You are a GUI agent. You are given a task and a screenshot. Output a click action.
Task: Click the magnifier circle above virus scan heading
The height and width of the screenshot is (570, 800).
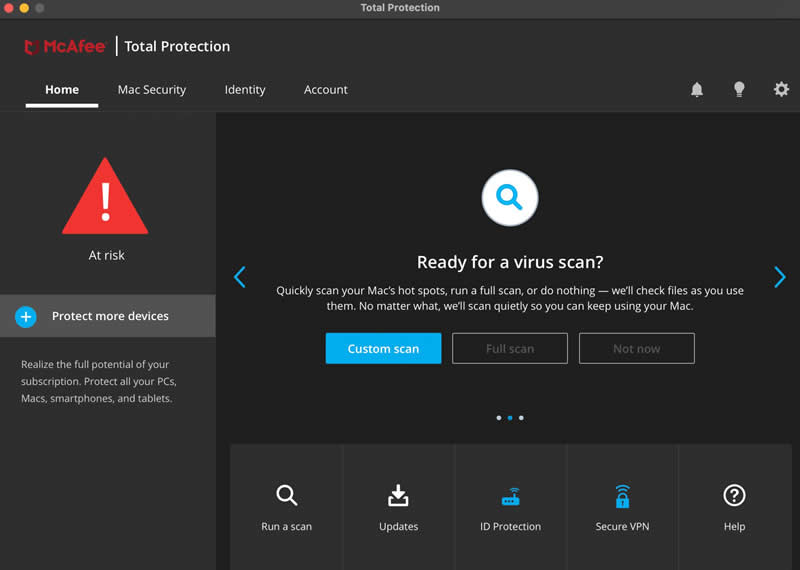510,197
